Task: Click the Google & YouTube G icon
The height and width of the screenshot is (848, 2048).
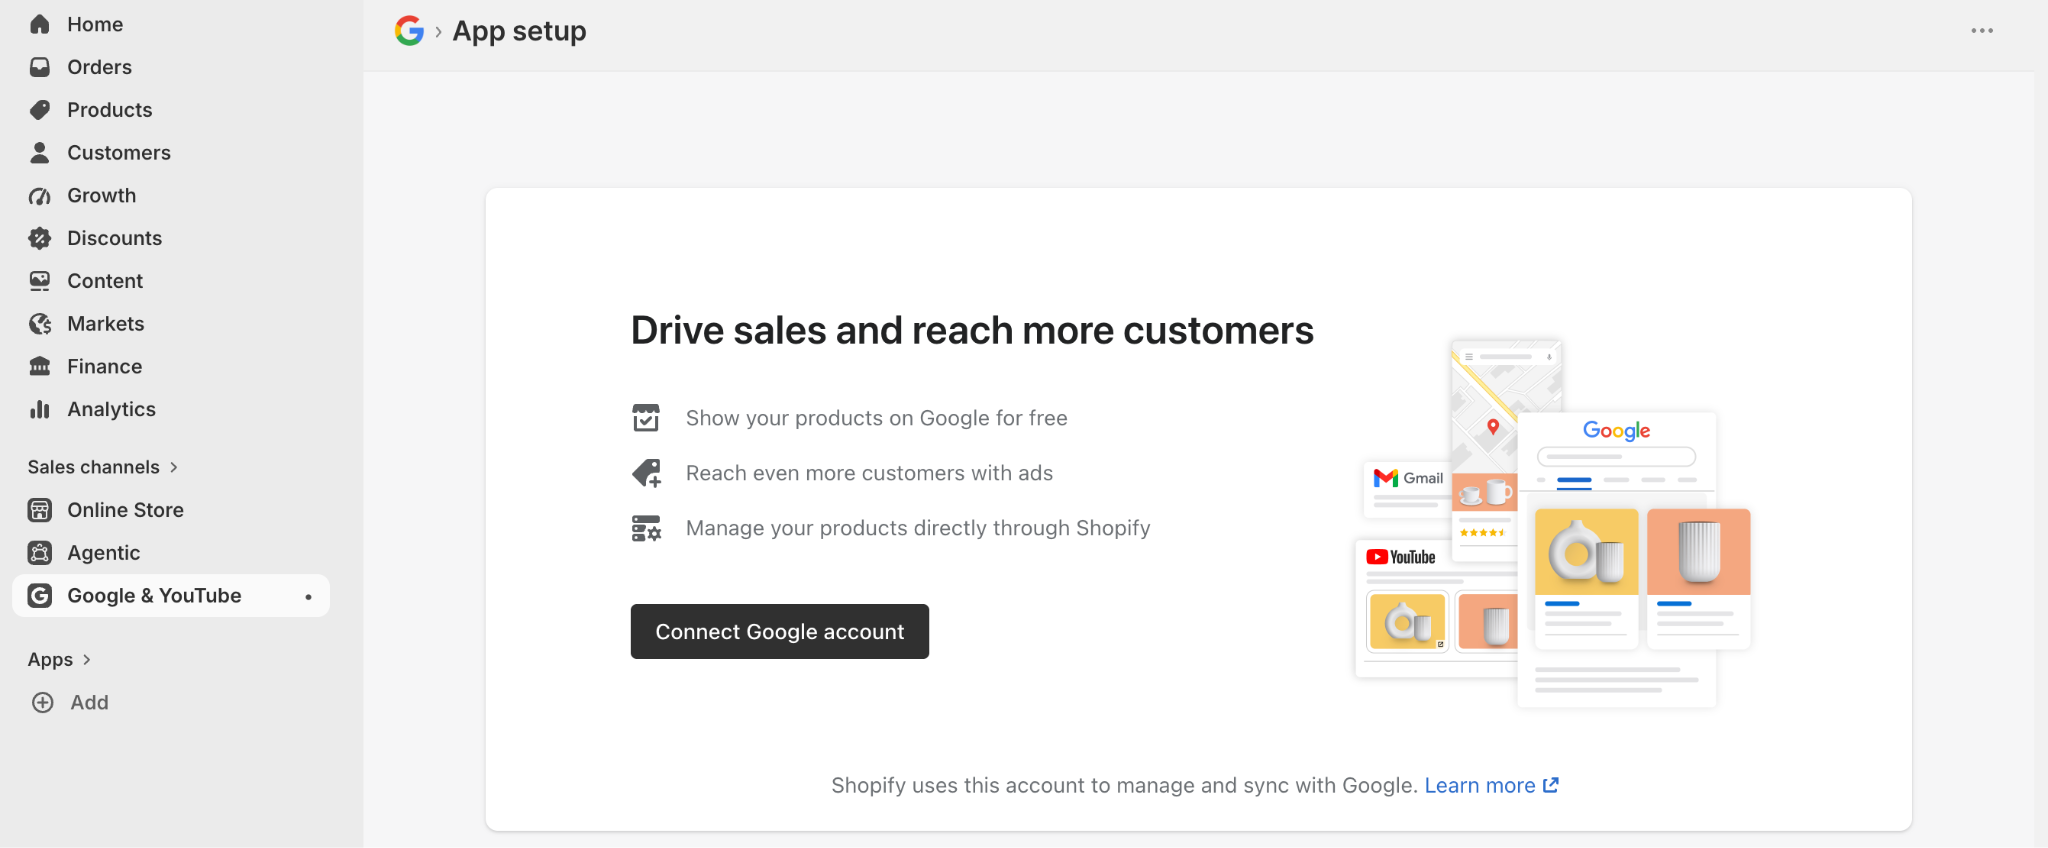Action: (40, 596)
